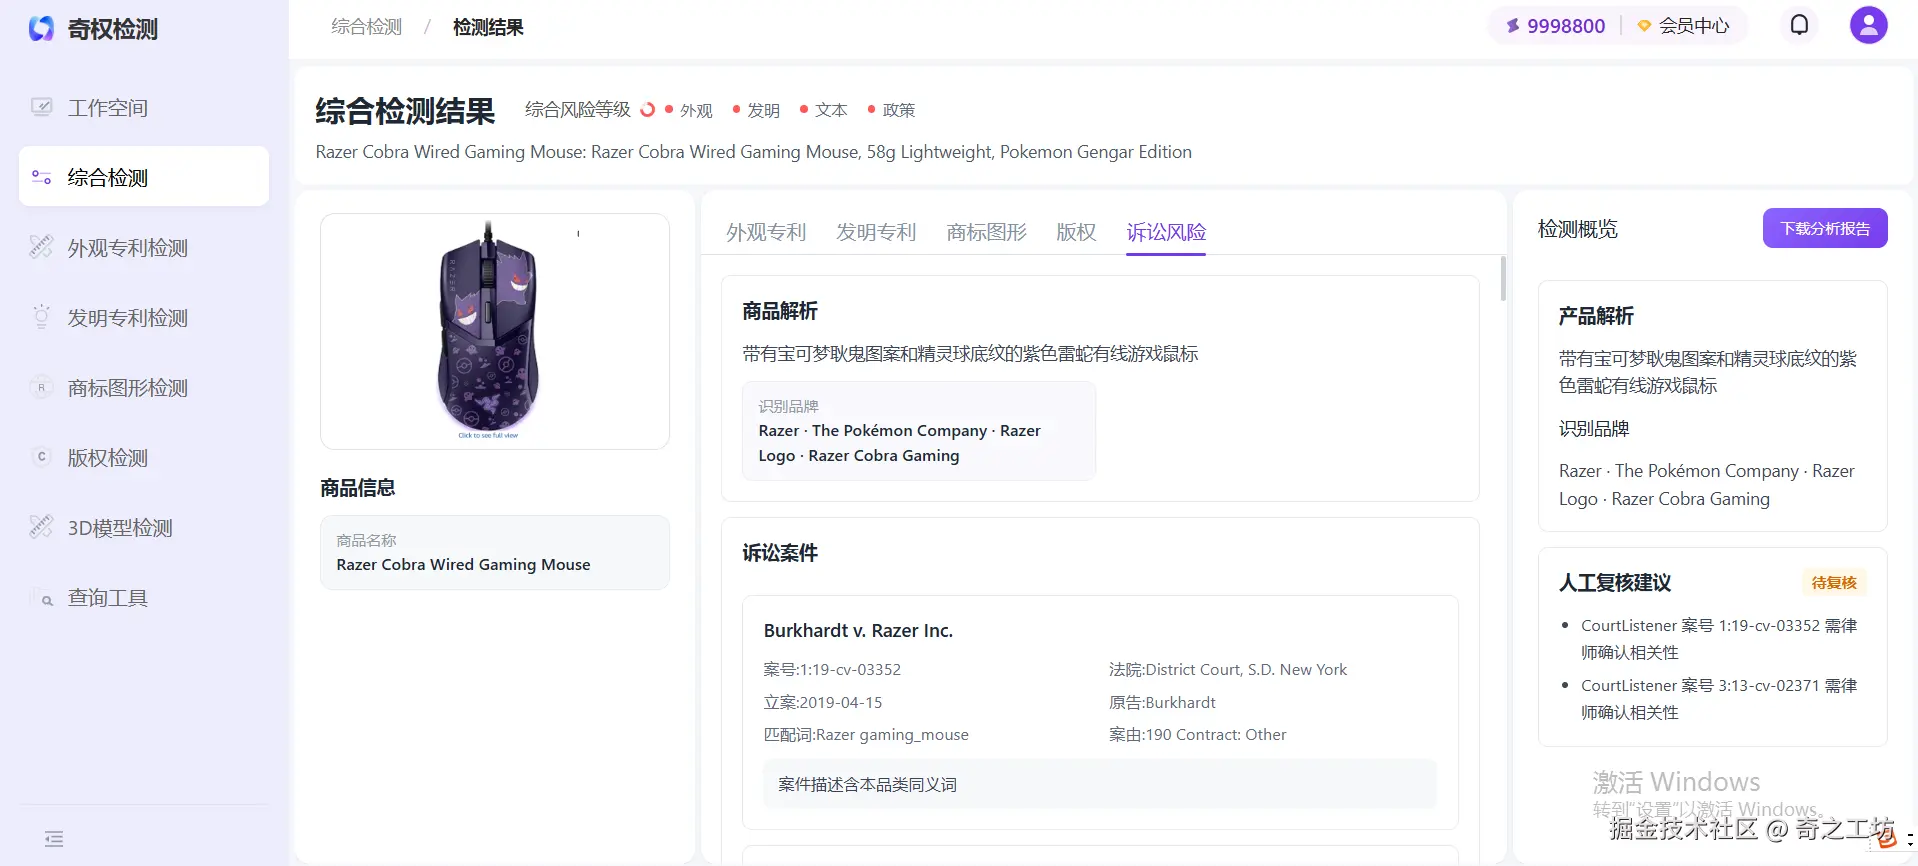Open 商标图形检测 sidebar entry
The height and width of the screenshot is (866, 1918).
tap(144, 387)
